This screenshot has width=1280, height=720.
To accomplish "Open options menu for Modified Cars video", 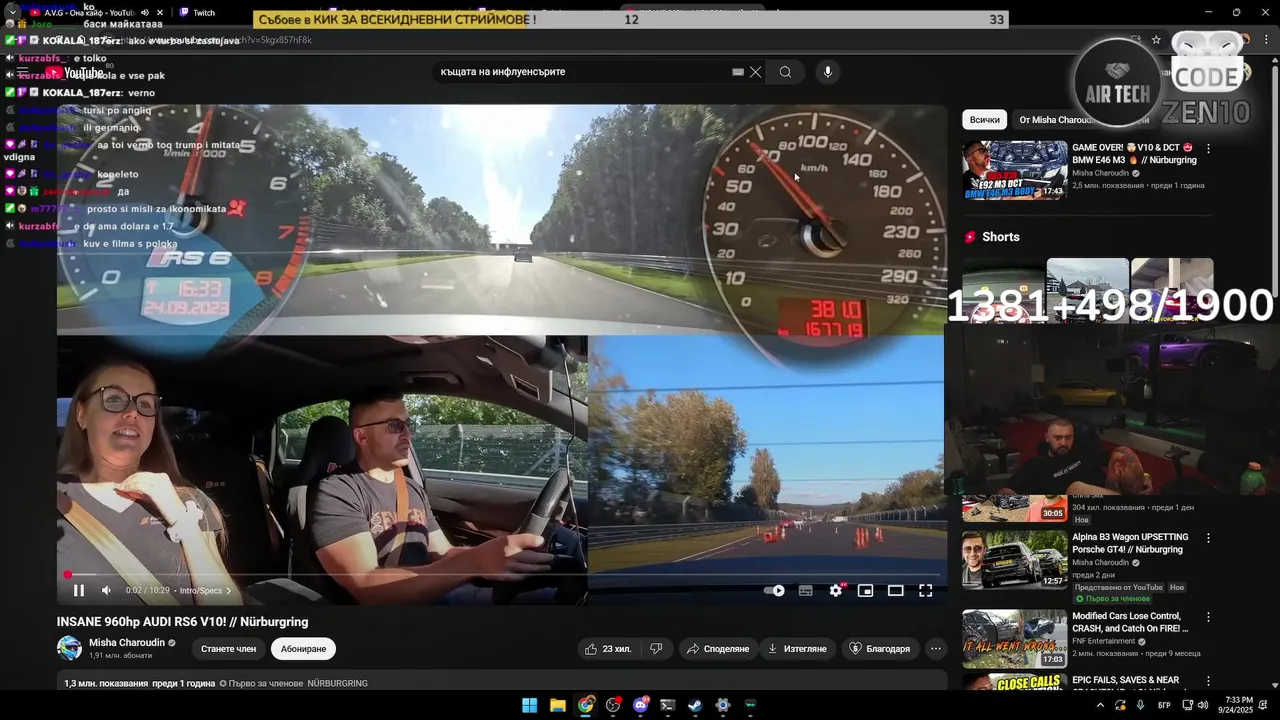I will [1208, 617].
